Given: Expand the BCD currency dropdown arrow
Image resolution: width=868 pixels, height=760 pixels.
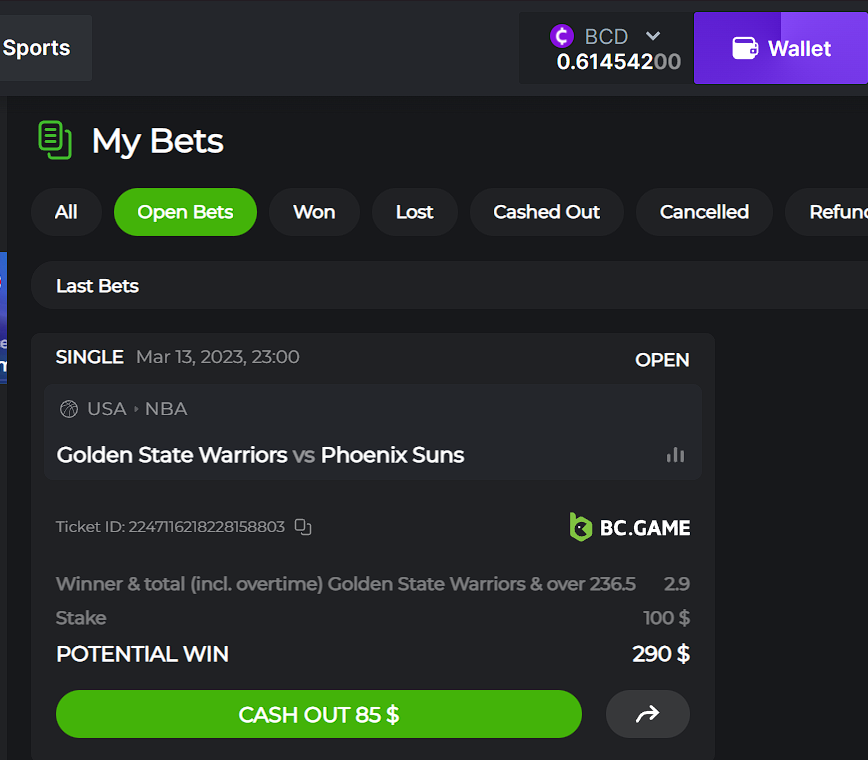Looking at the screenshot, I should click(x=653, y=36).
